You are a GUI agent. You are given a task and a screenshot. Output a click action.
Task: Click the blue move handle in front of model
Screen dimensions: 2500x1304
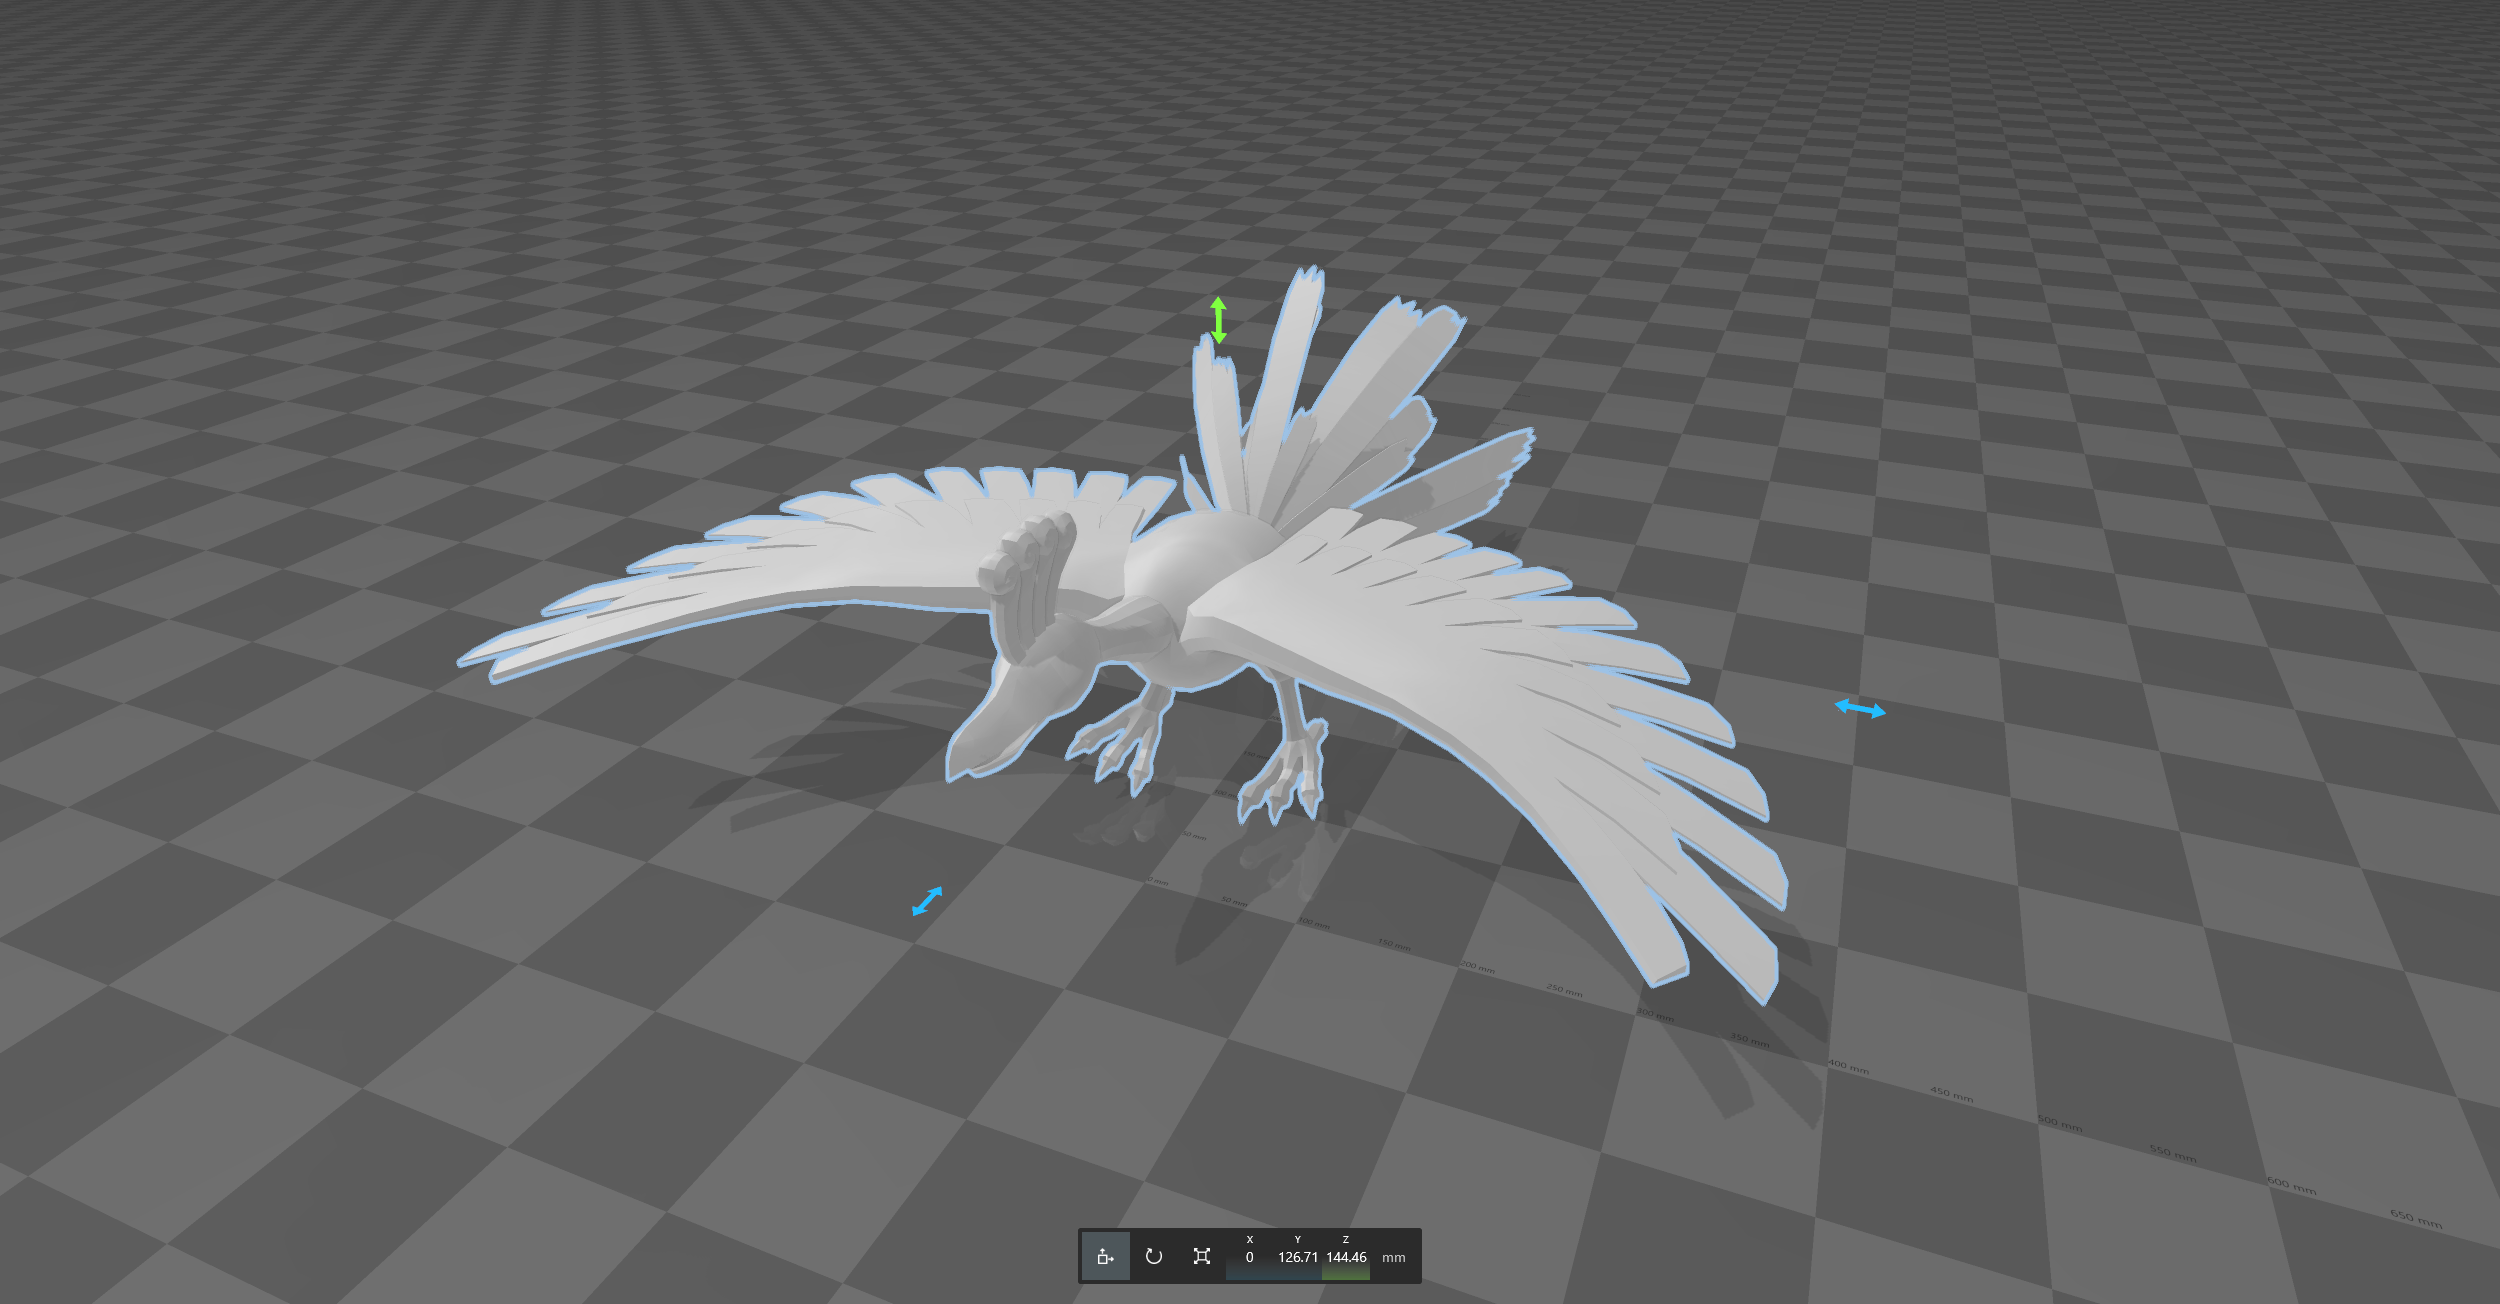coord(927,901)
